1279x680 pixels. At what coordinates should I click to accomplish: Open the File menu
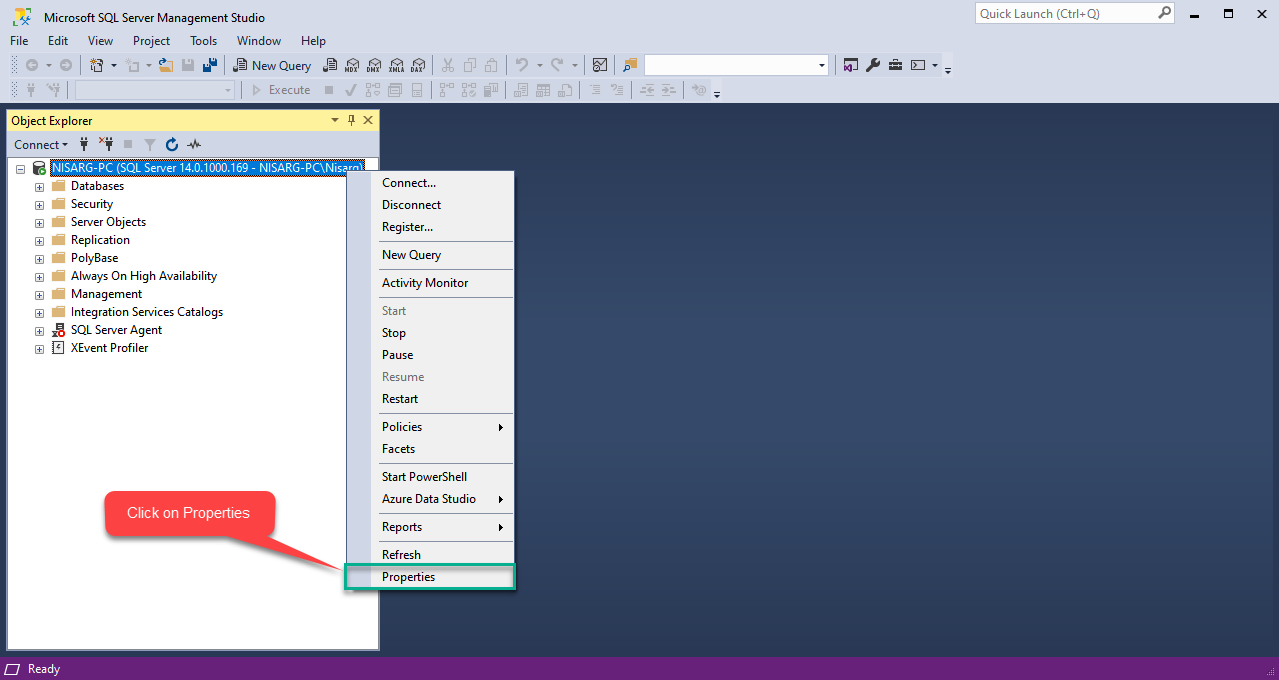coord(19,41)
